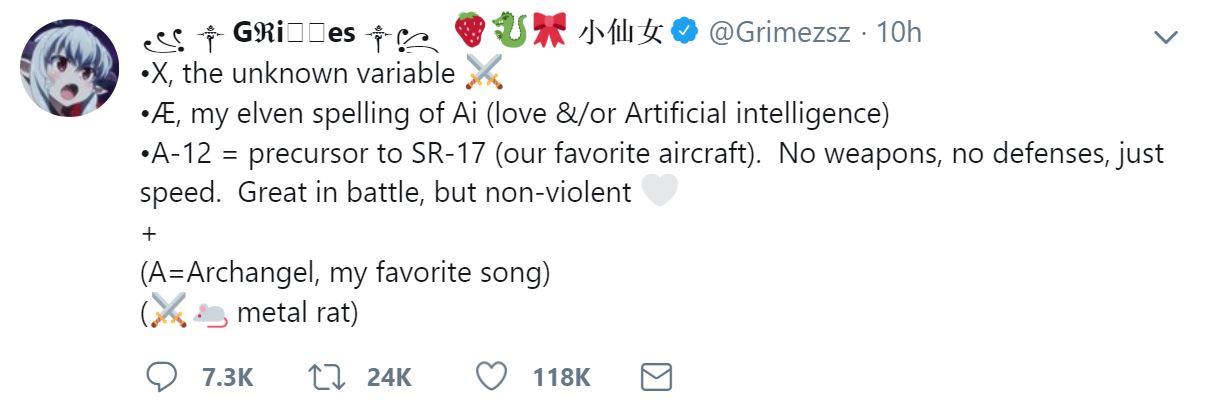View replies via the 7.3K count
The height and width of the screenshot is (407, 1206).
226,377
